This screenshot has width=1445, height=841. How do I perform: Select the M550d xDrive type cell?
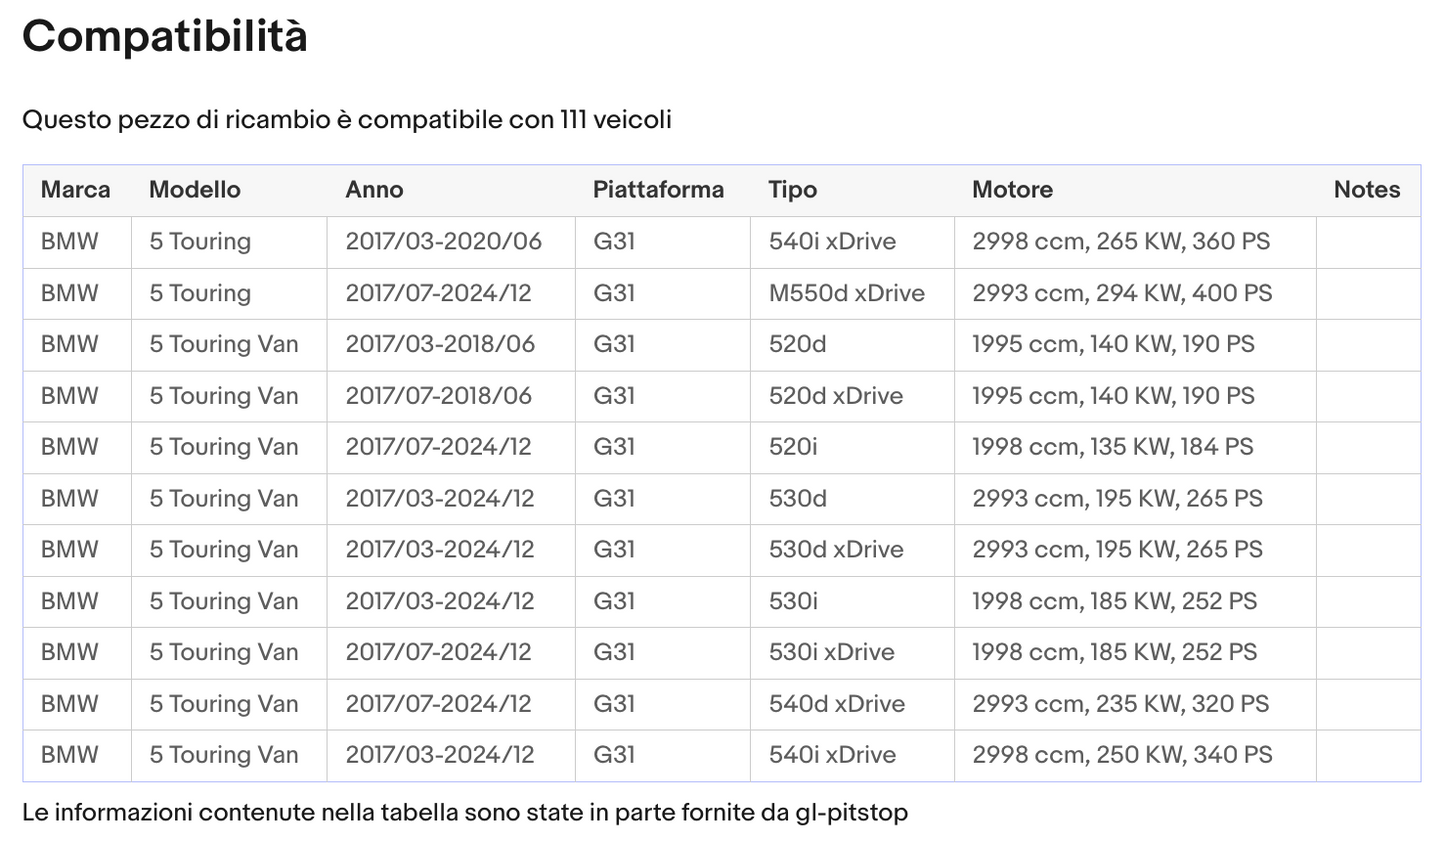pos(846,293)
